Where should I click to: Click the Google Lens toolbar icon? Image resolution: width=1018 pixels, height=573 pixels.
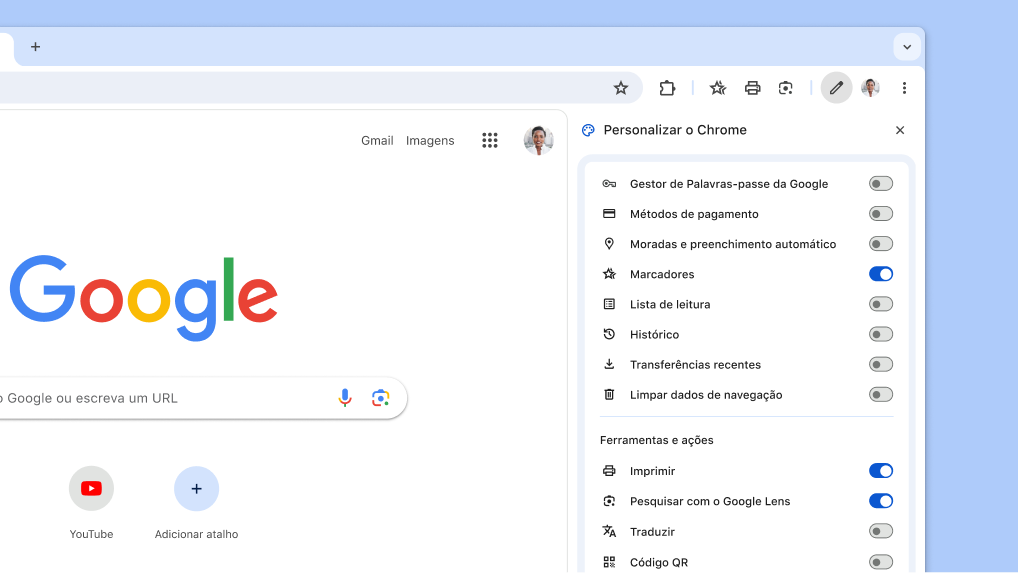click(x=786, y=88)
